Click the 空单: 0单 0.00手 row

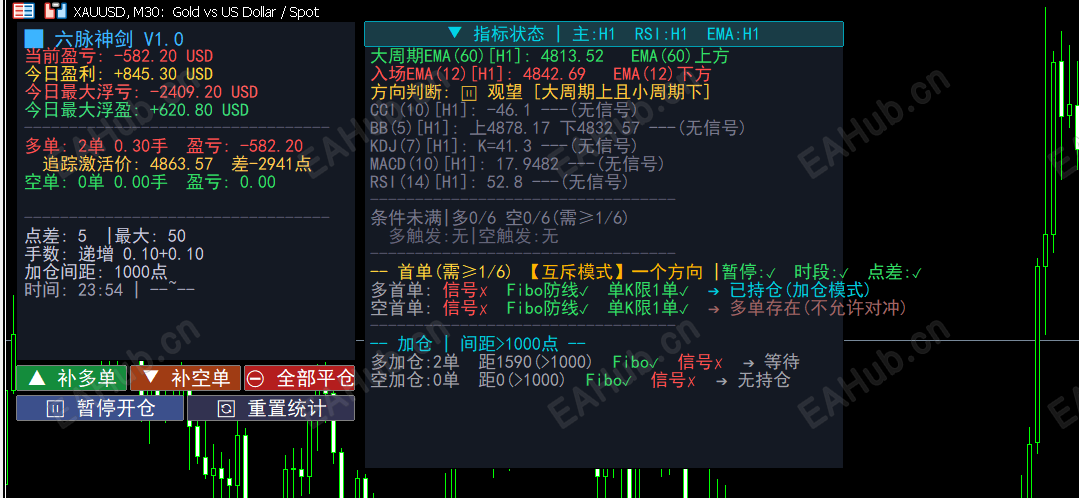(x=150, y=182)
